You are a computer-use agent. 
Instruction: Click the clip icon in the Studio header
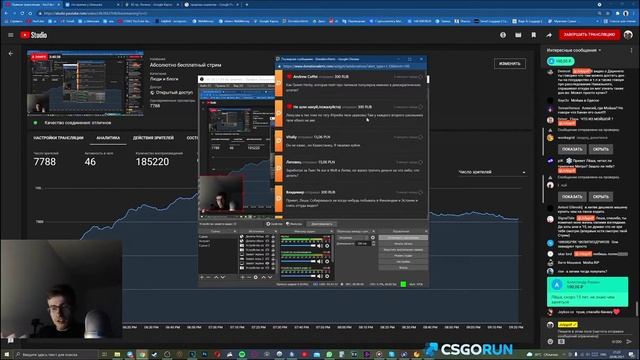pyautogui.click(x=518, y=35)
